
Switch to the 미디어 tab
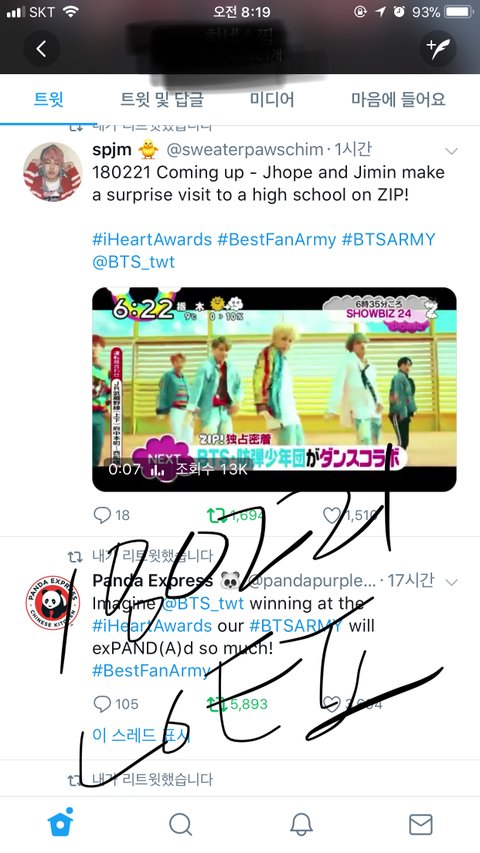[272, 99]
